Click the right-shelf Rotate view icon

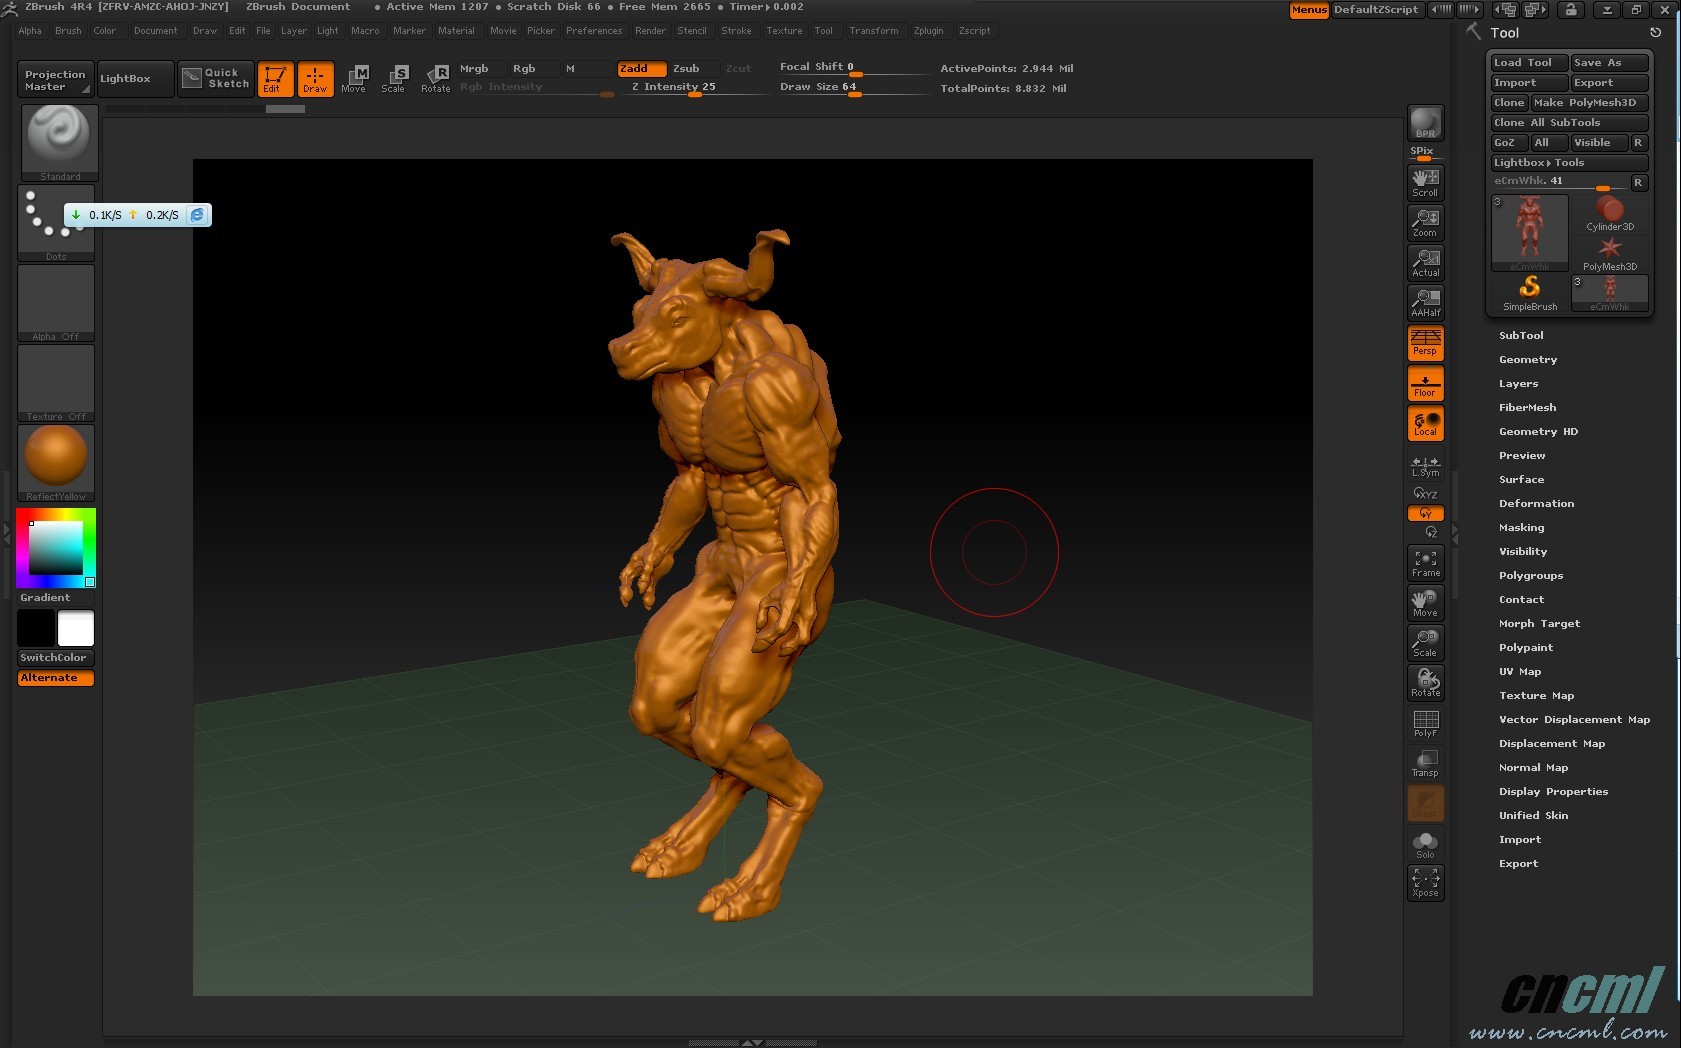pos(1425,682)
